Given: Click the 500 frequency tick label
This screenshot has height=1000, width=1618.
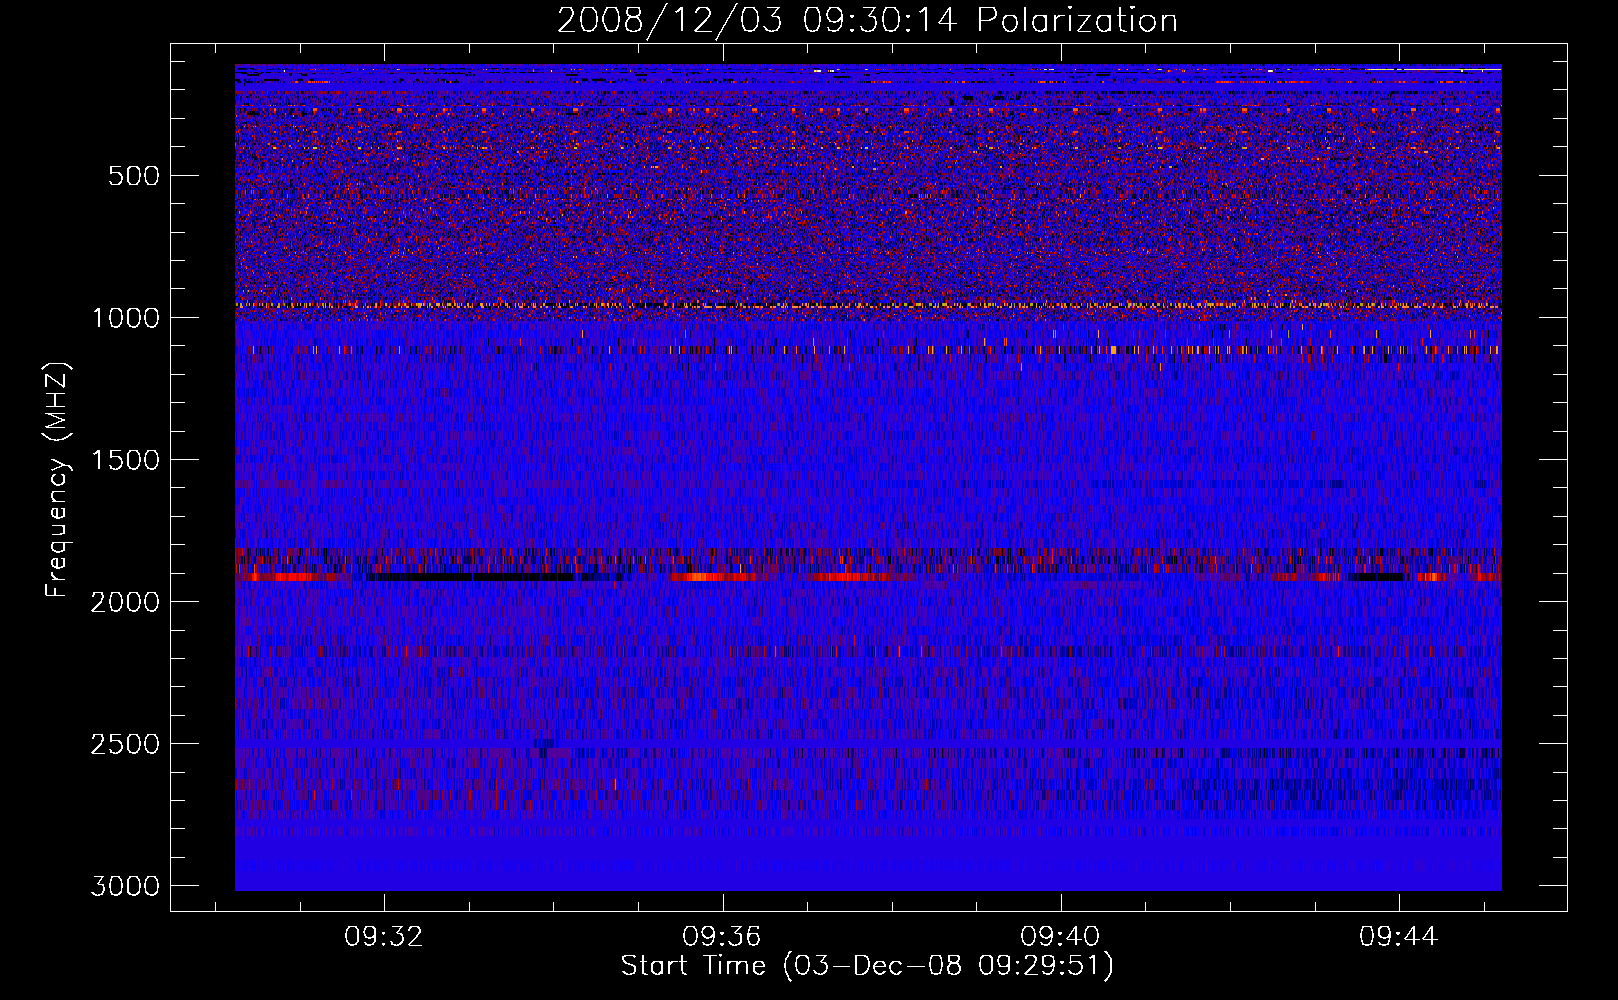Looking at the screenshot, I should point(134,176).
